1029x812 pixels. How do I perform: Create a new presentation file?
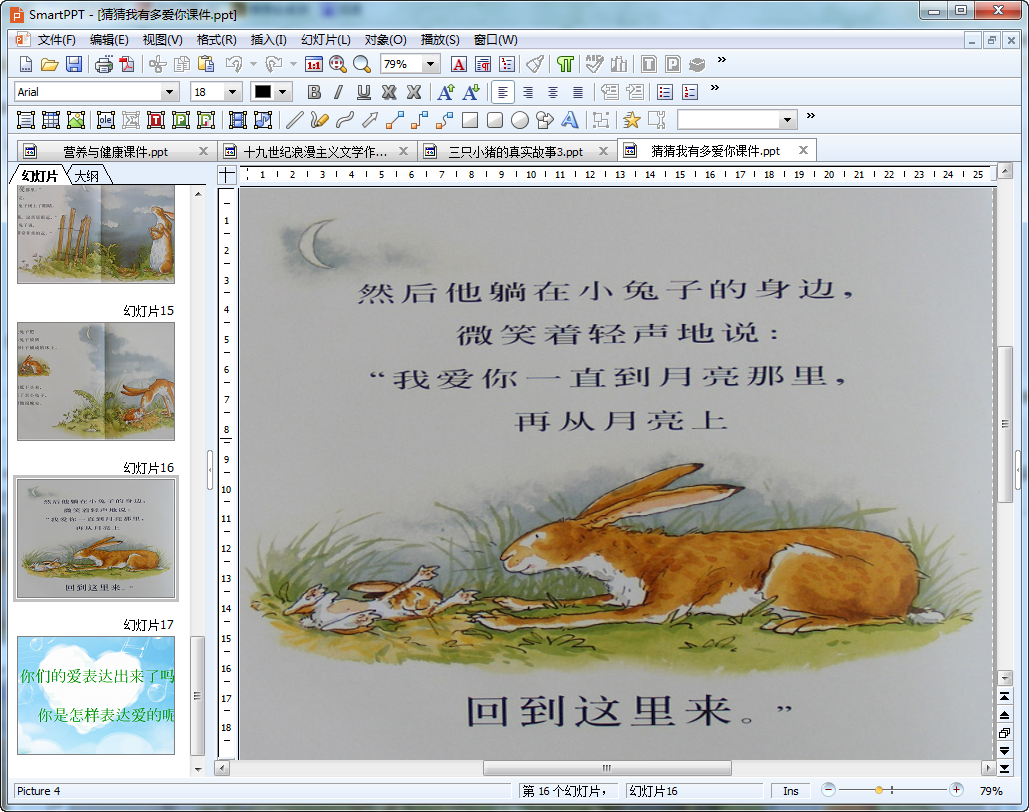(26, 64)
